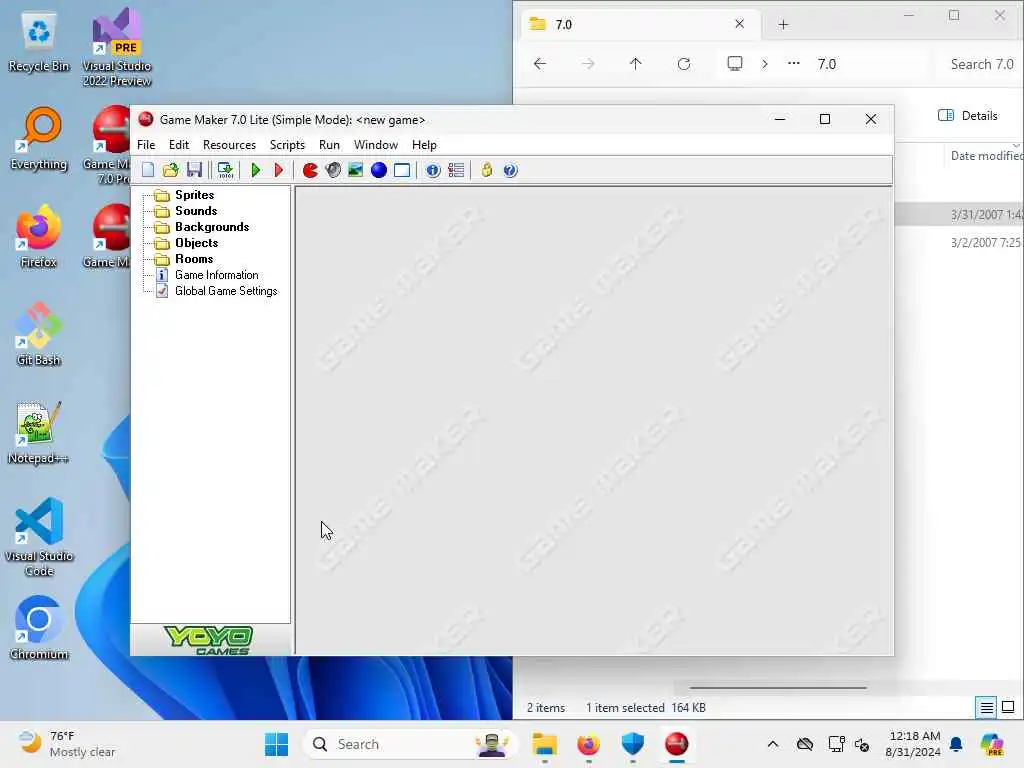The height and width of the screenshot is (768, 1024).
Task: Show hidden breadcrumb path ellipsis
Action: (793, 64)
